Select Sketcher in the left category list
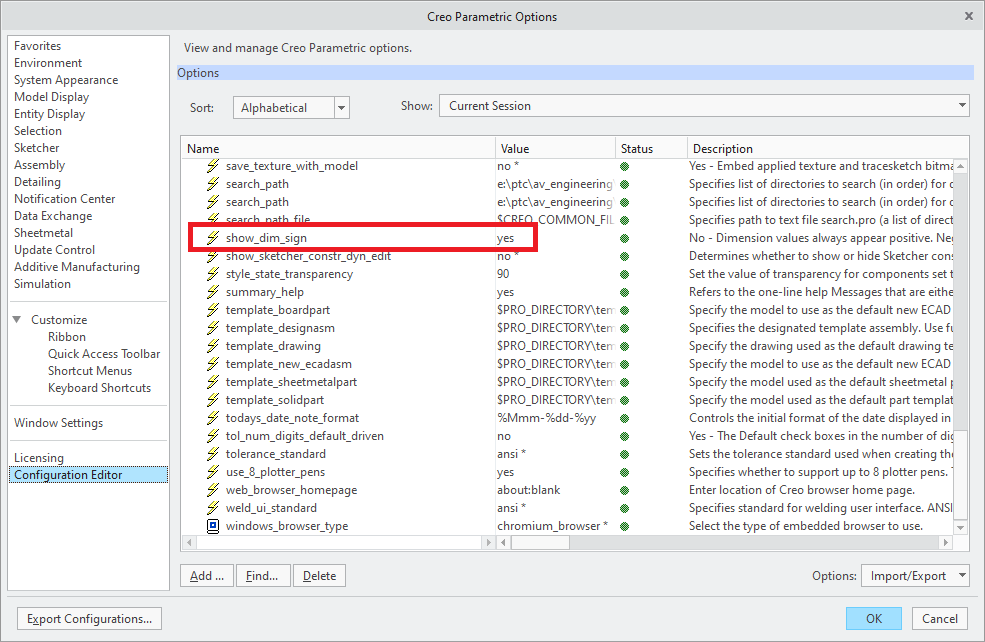985x642 pixels. [35, 148]
